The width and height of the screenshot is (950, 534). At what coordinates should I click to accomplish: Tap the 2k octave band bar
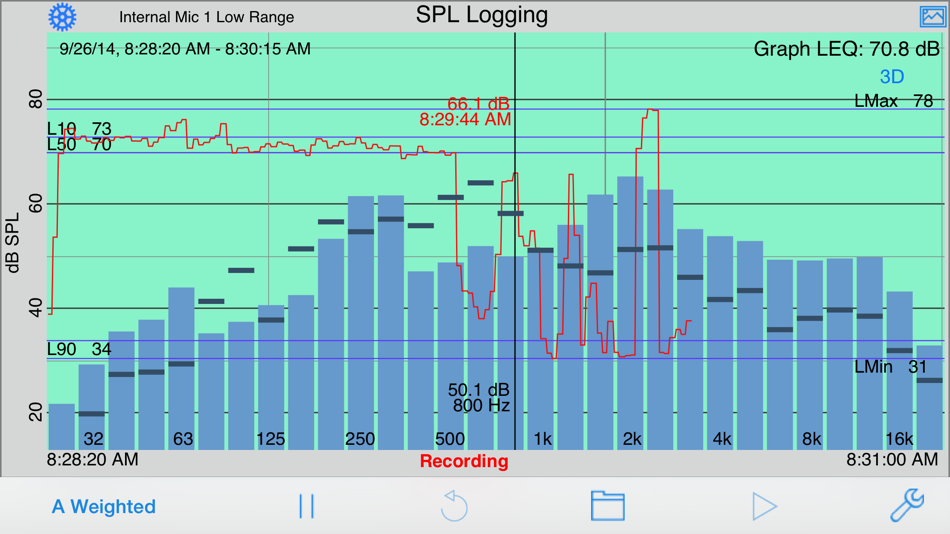tap(630, 313)
